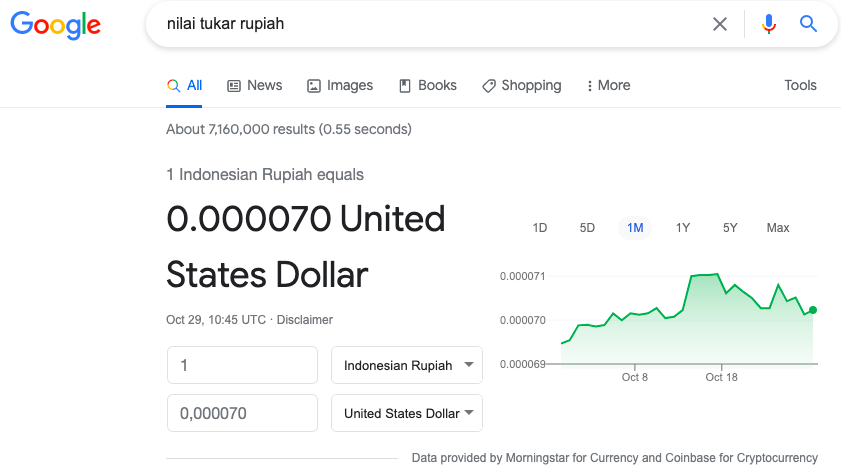
Task: Go to the Shopping tab
Action: (521, 86)
